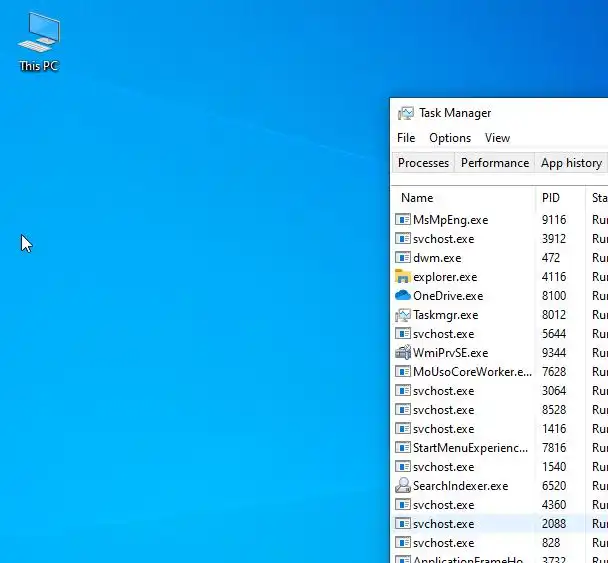Click the SearchIndexer.exe magnifier icon
This screenshot has width=608, height=563.
pos(402,485)
